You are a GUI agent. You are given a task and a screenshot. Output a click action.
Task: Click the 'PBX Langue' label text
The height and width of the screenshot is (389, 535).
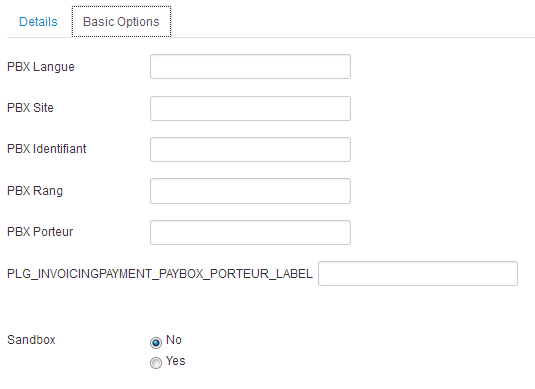[41, 67]
